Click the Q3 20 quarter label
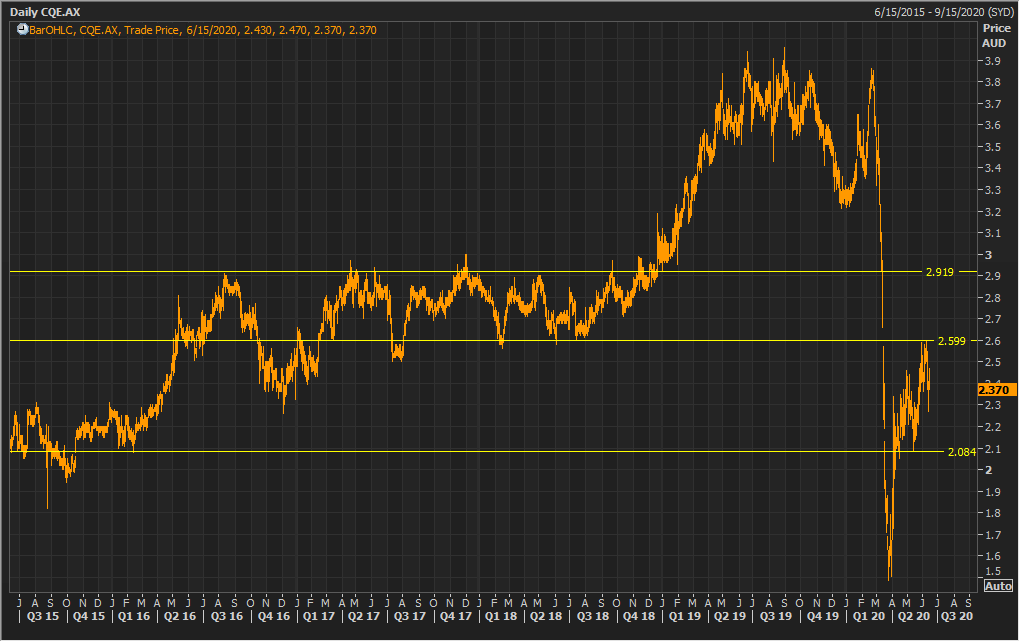 pos(957,616)
